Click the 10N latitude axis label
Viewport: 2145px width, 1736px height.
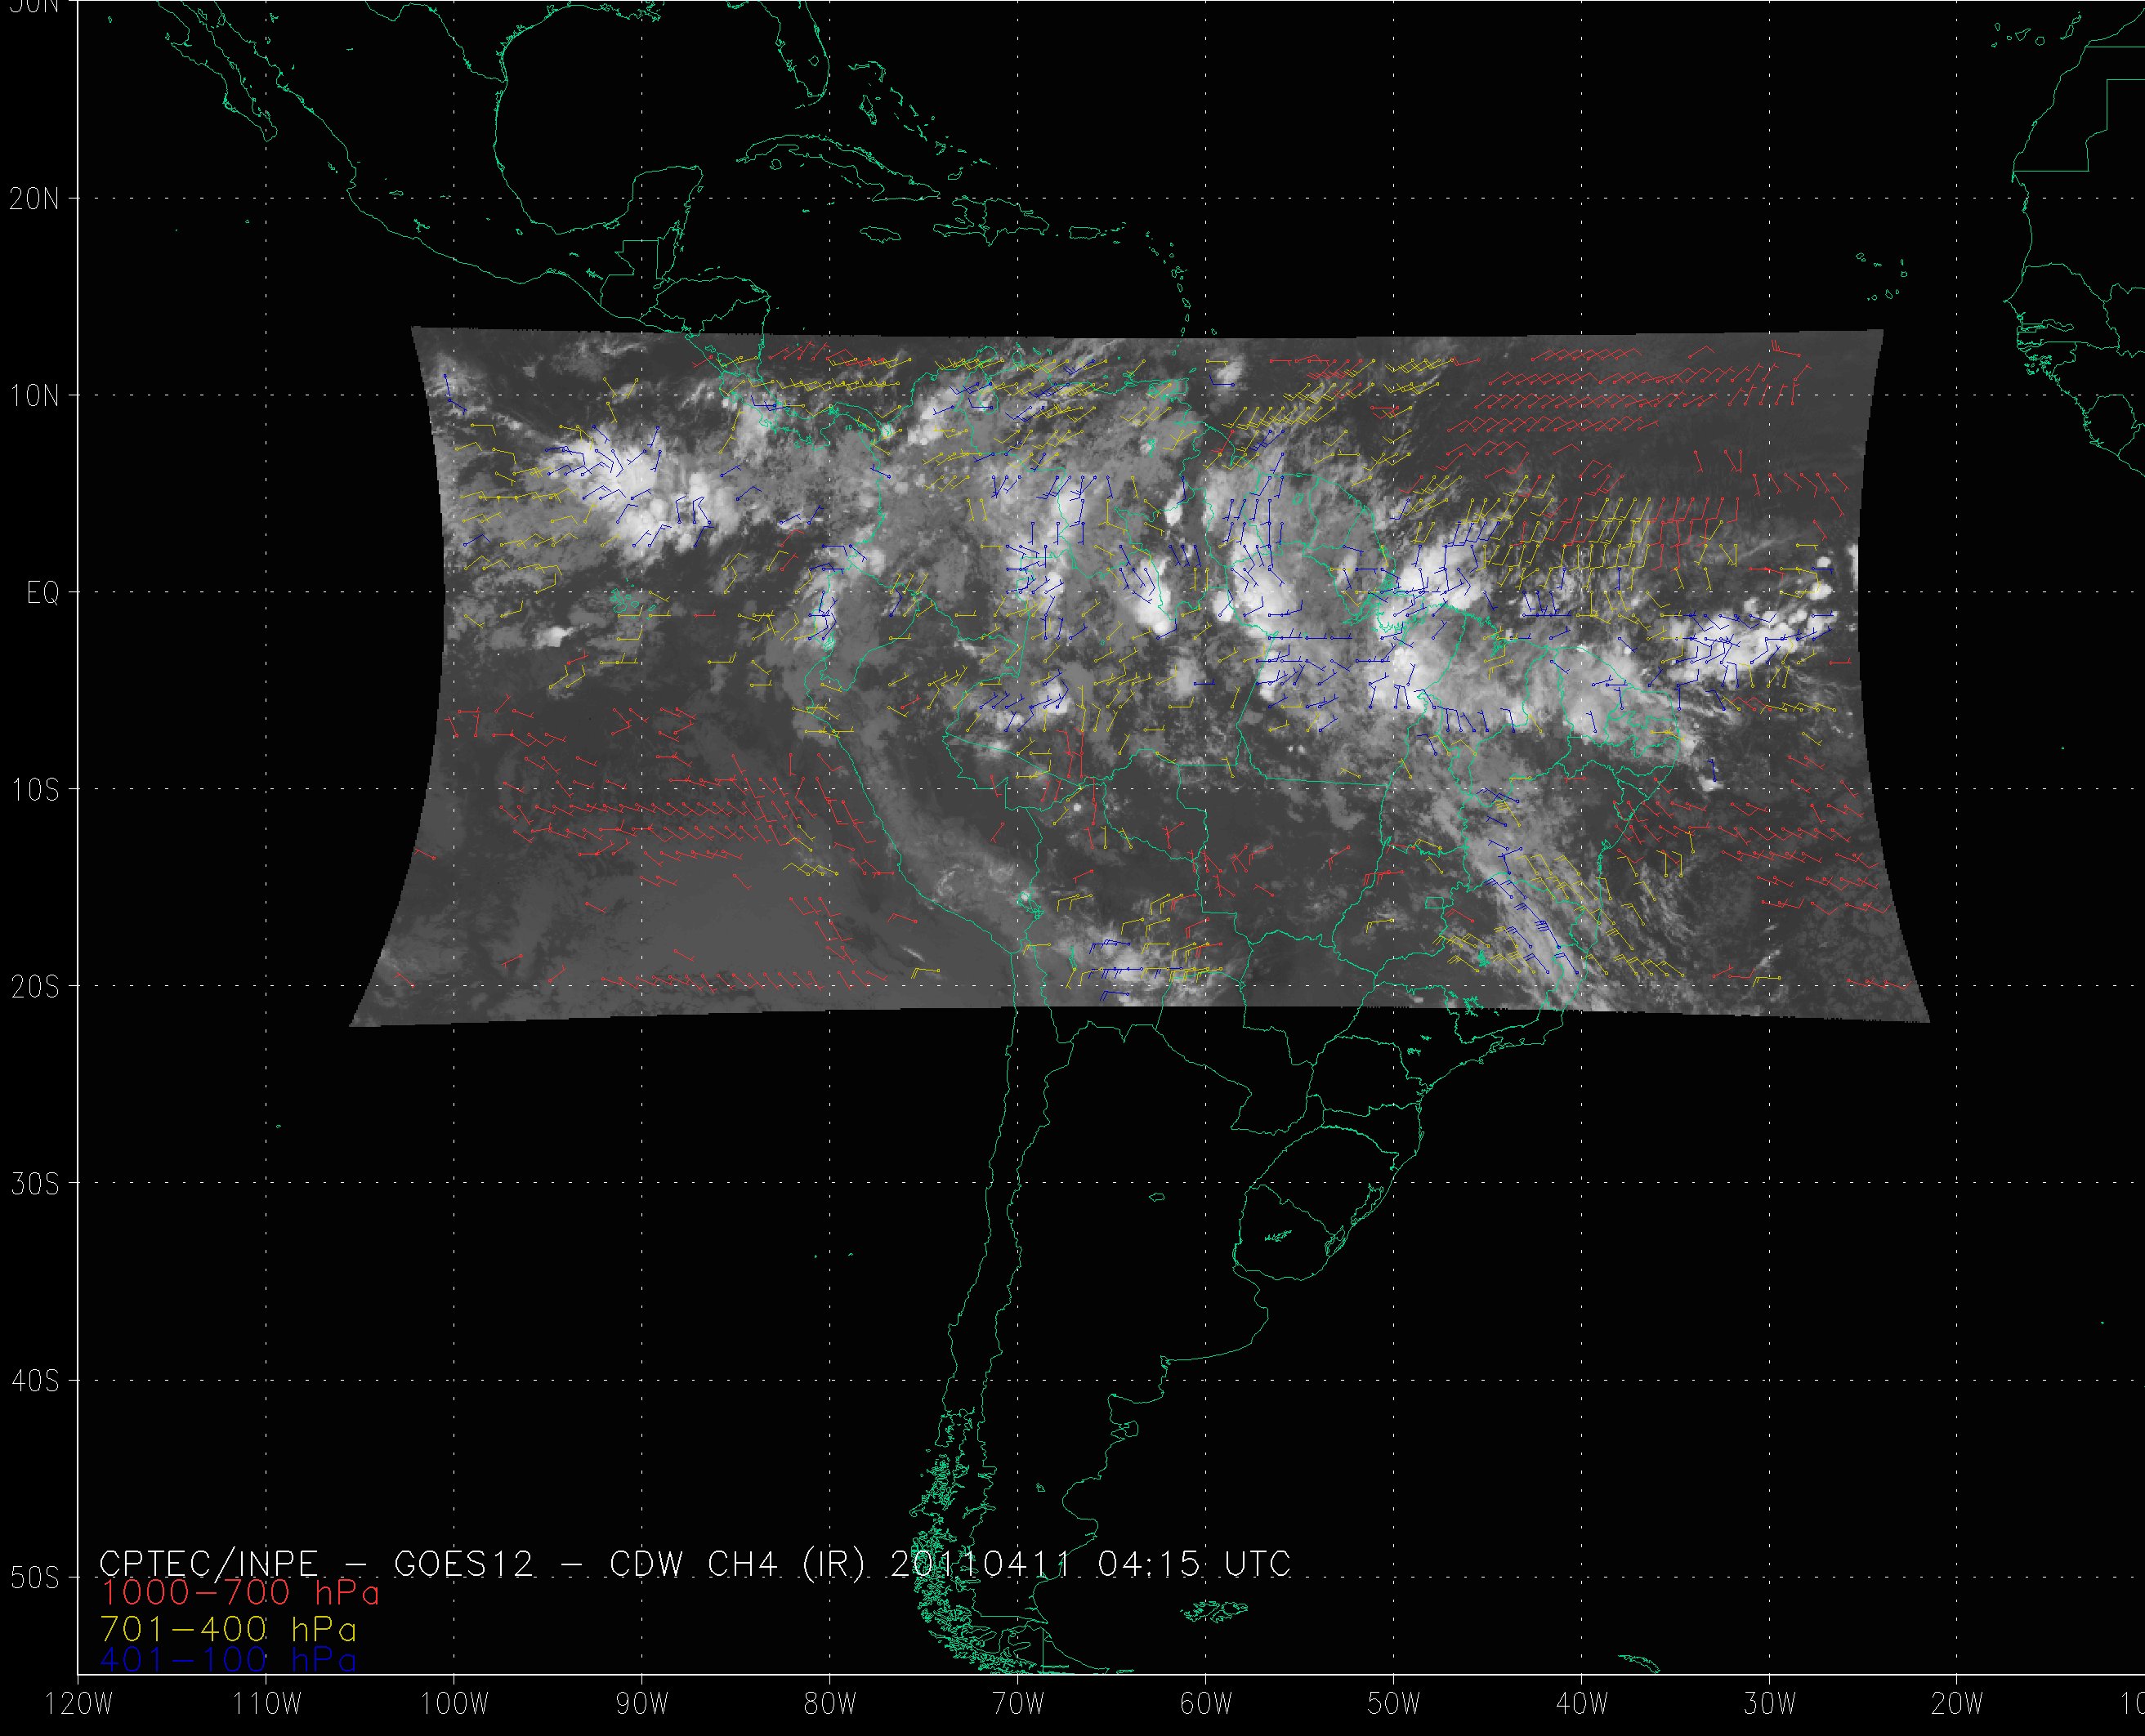(35, 396)
